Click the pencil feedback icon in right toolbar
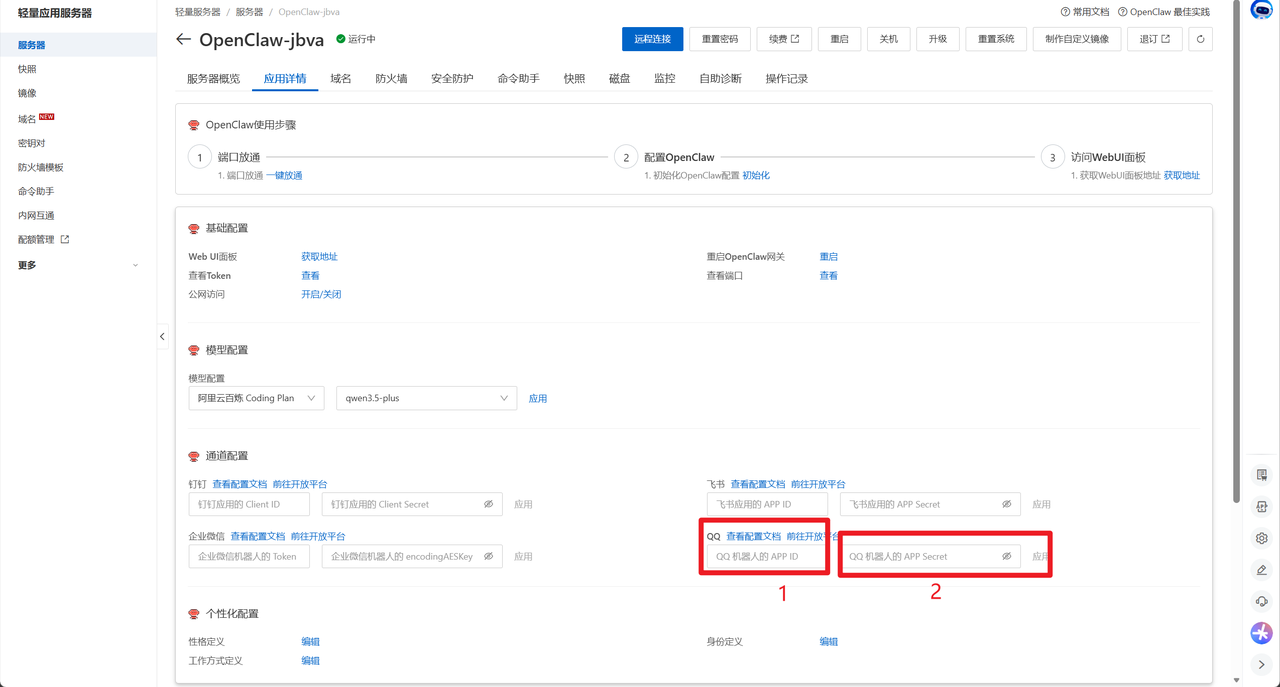Image resolution: width=1280 pixels, height=687 pixels. click(1262, 570)
